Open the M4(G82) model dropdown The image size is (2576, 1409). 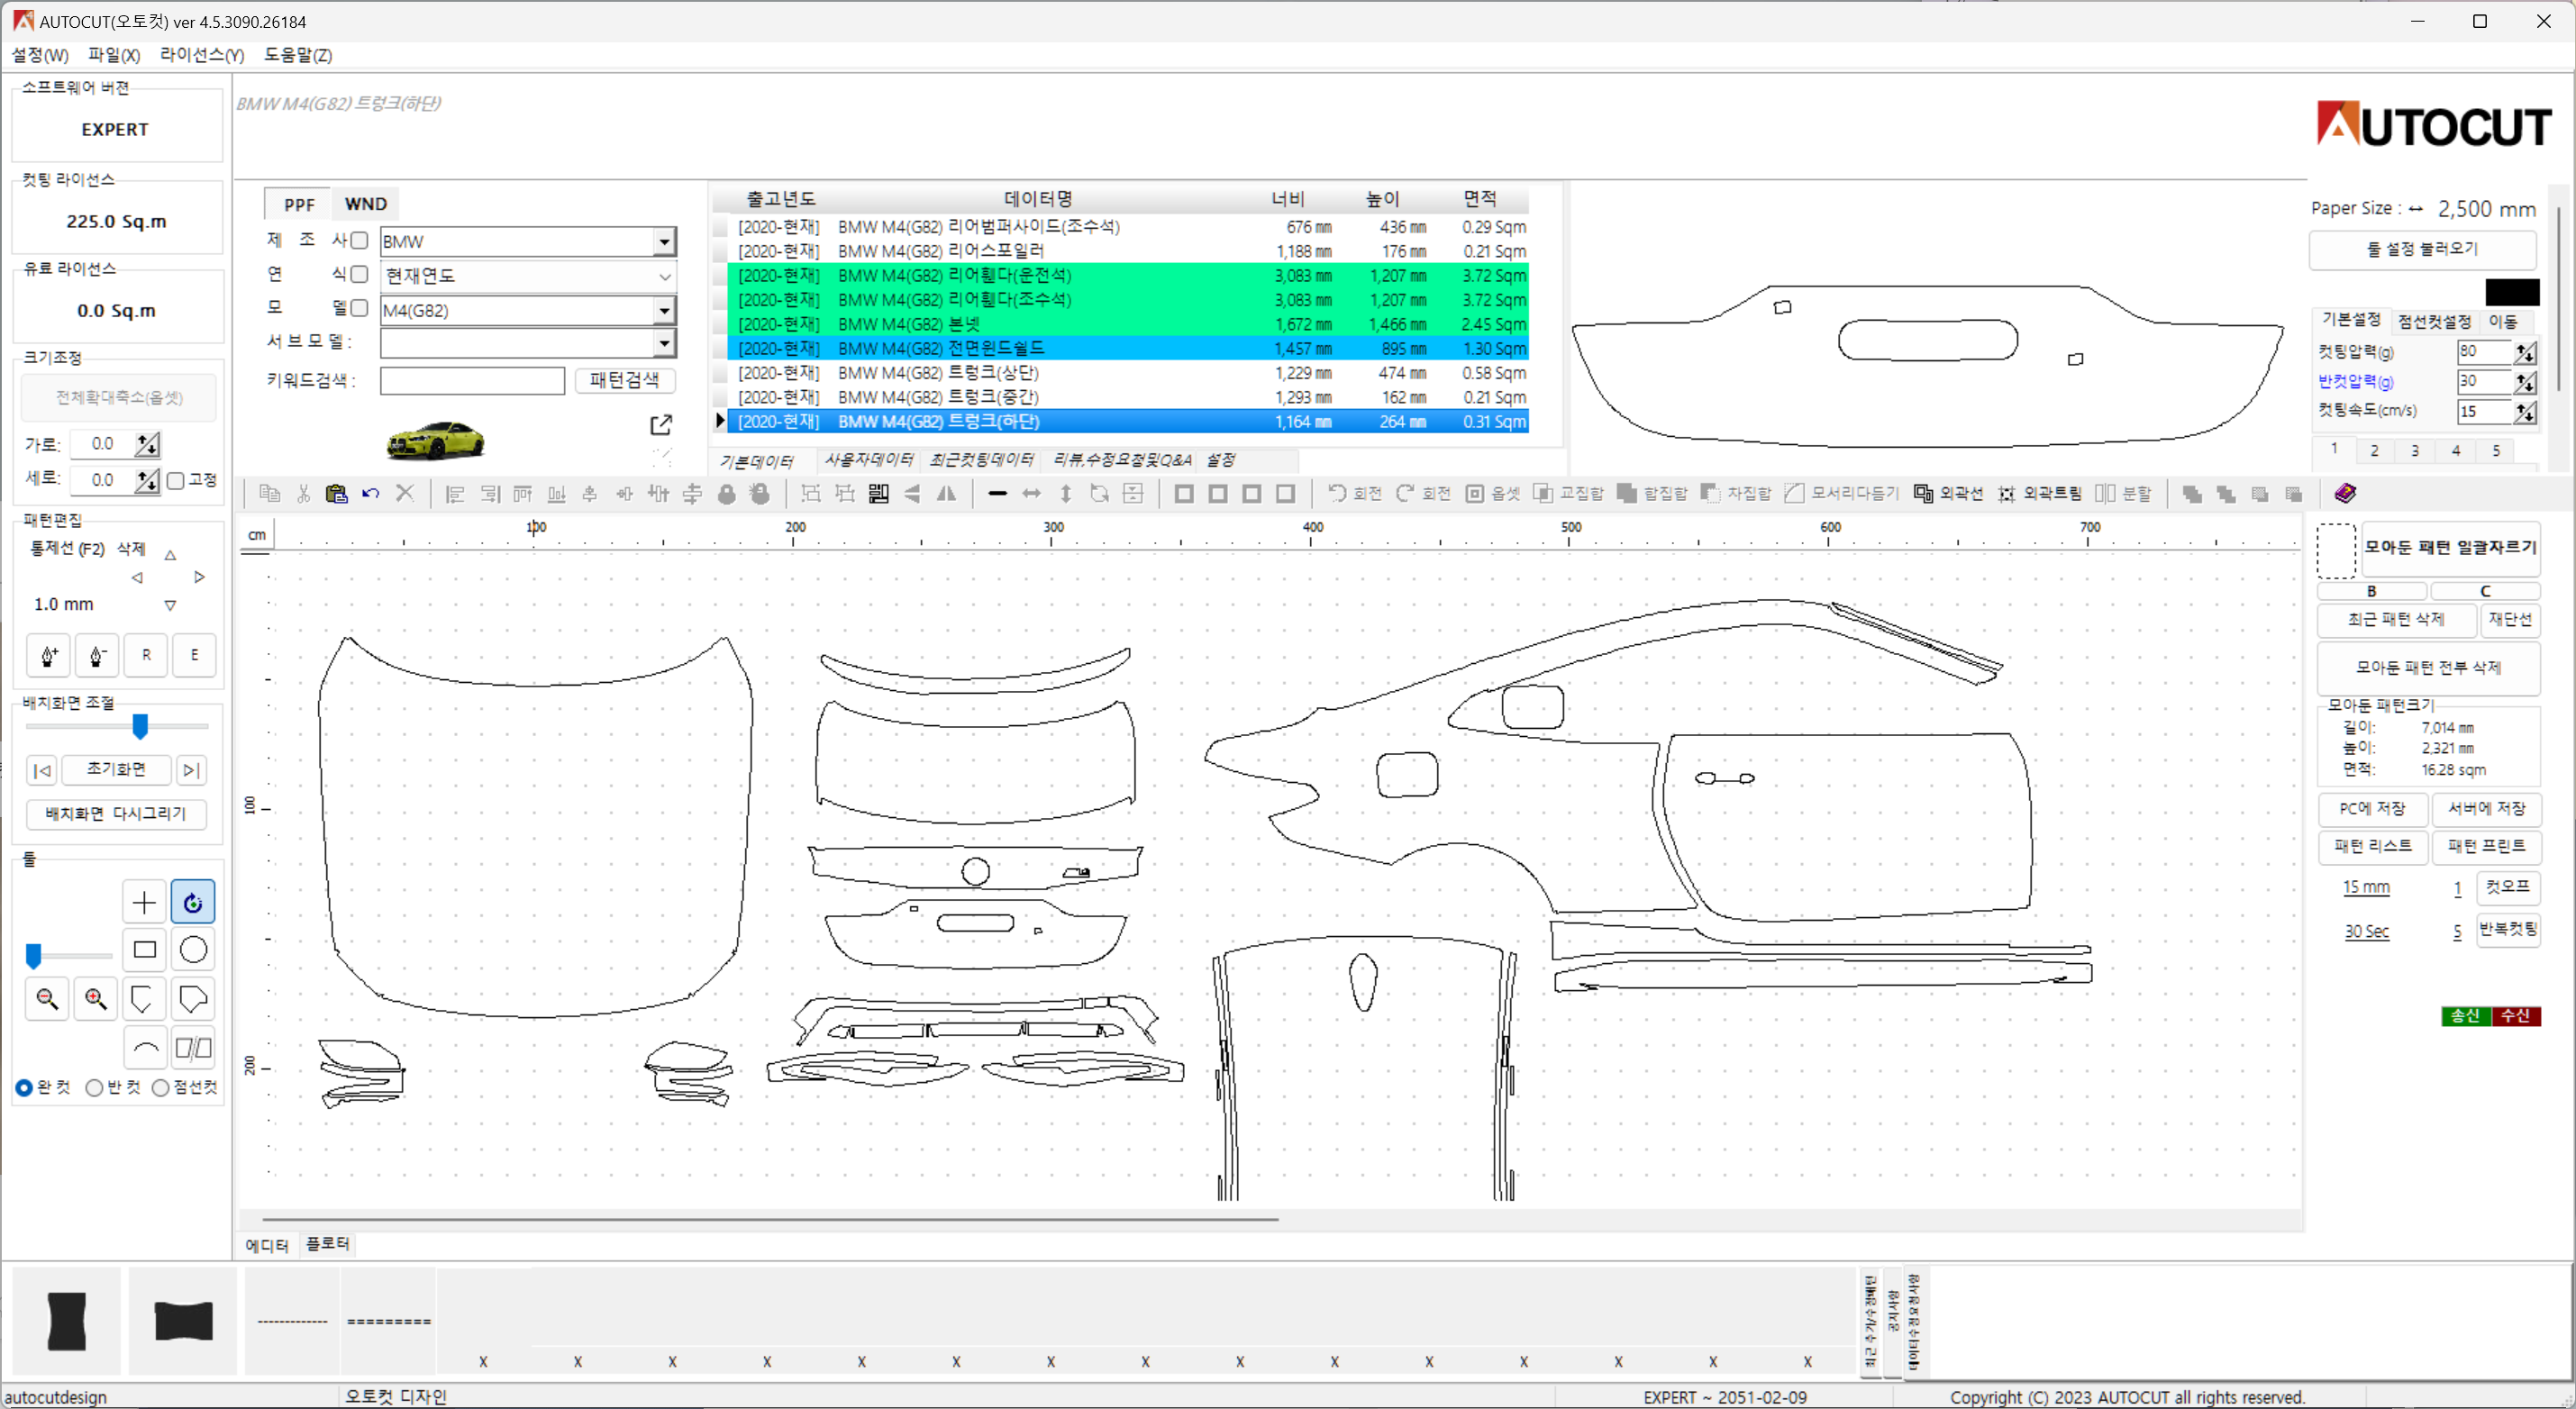664,310
